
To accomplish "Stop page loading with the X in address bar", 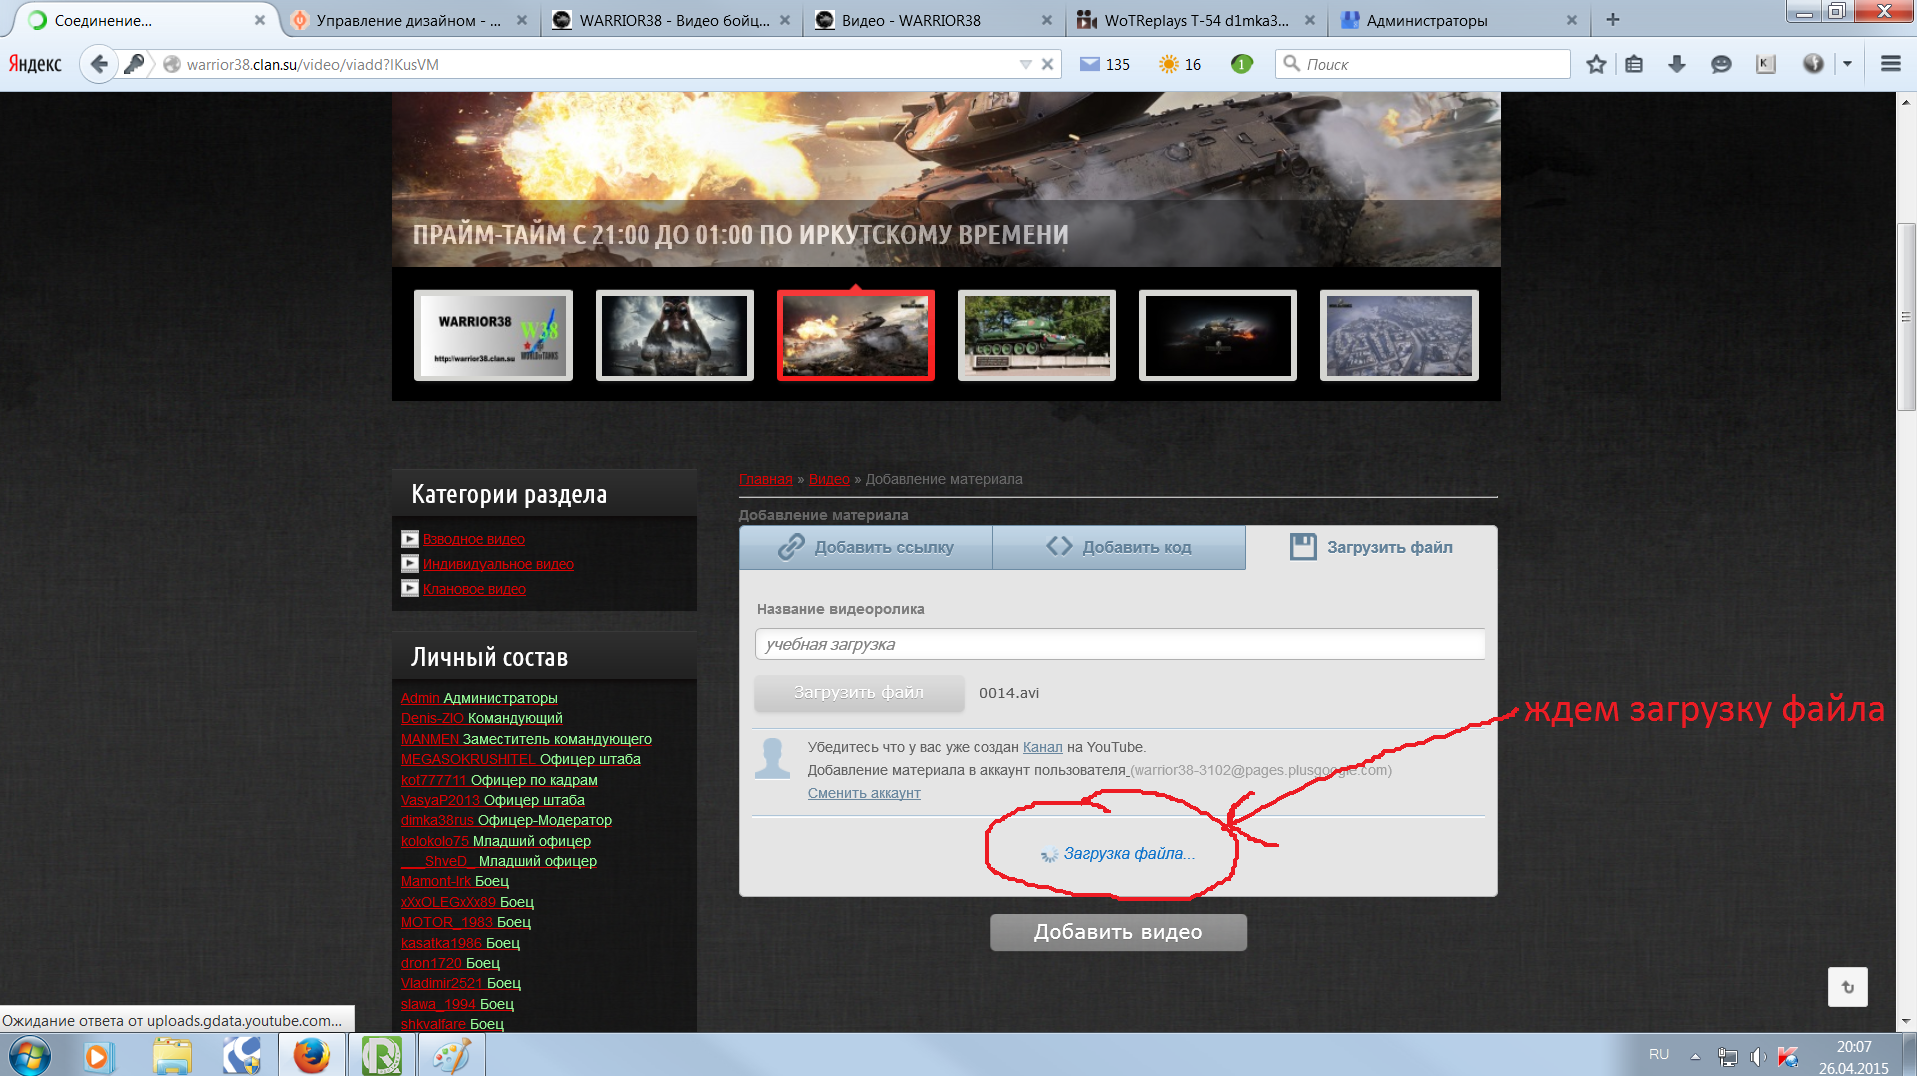I will click(1047, 64).
